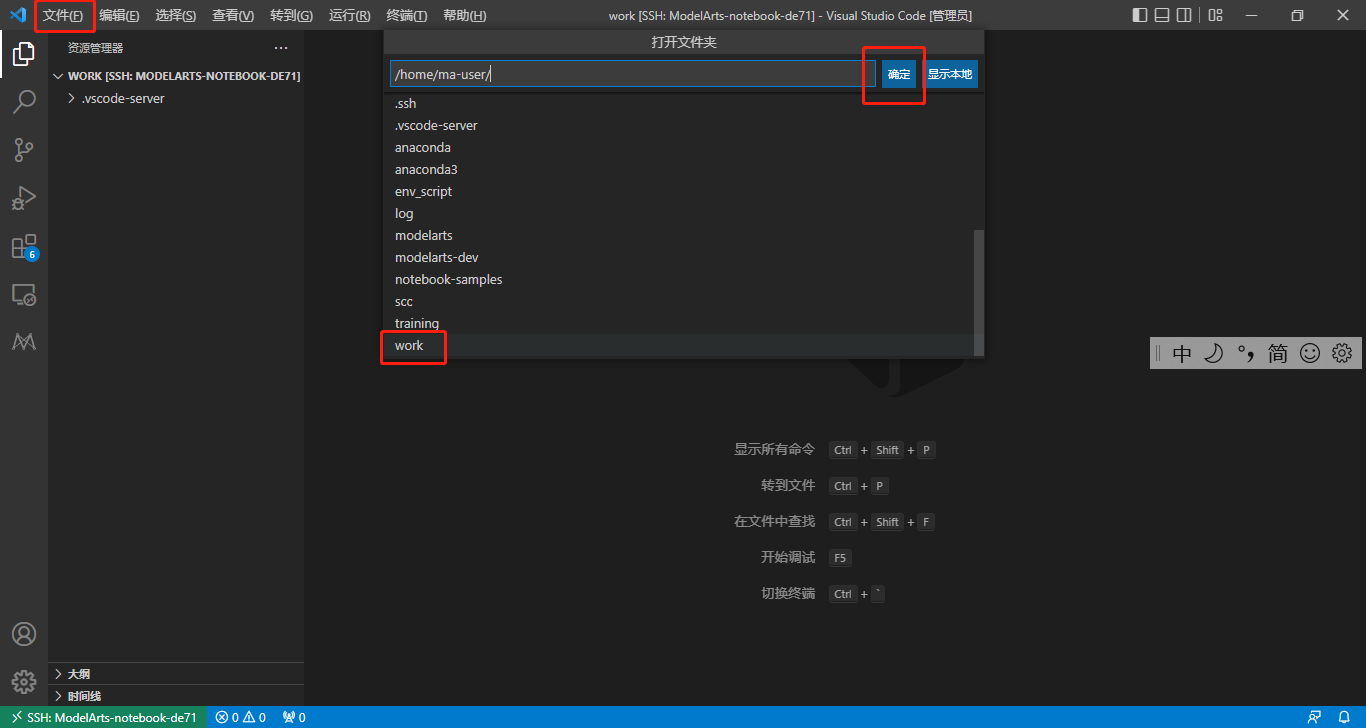Expand the 大纲 outline section

pyautogui.click(x=176, y=674)
